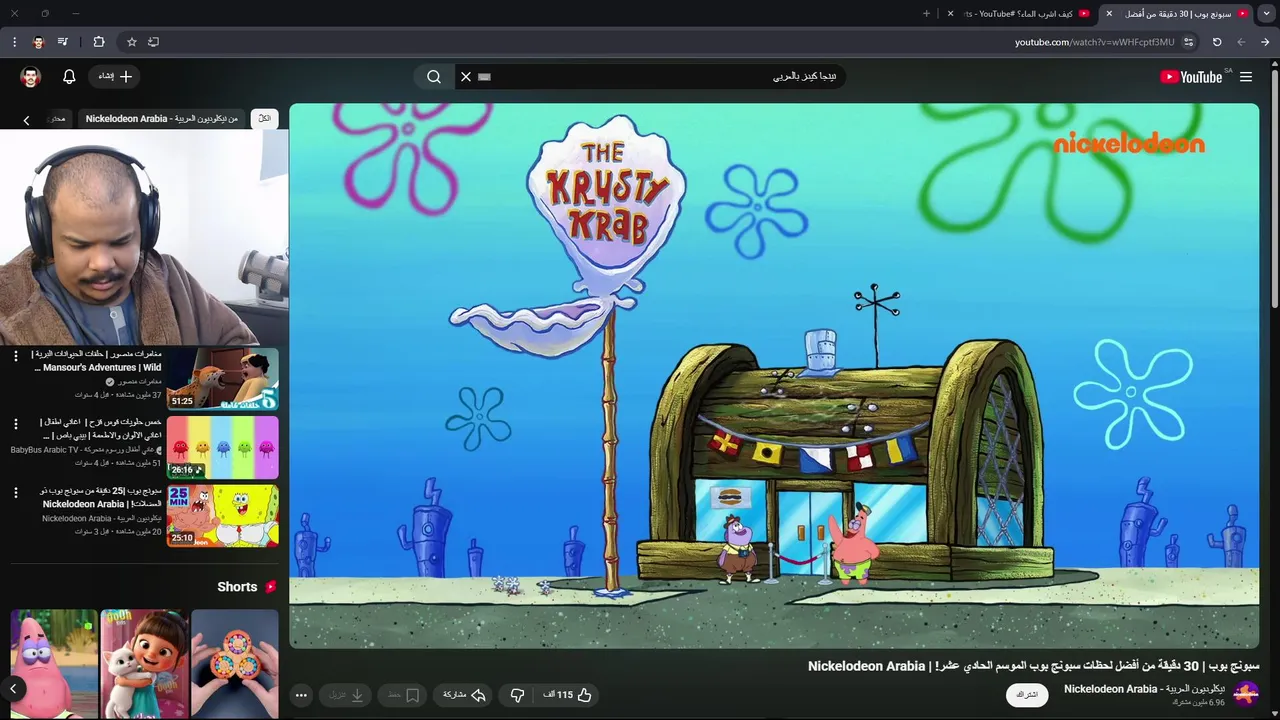
Task: Select the من نيكلوديون العربية filter chip
Action: click(162, 118)
